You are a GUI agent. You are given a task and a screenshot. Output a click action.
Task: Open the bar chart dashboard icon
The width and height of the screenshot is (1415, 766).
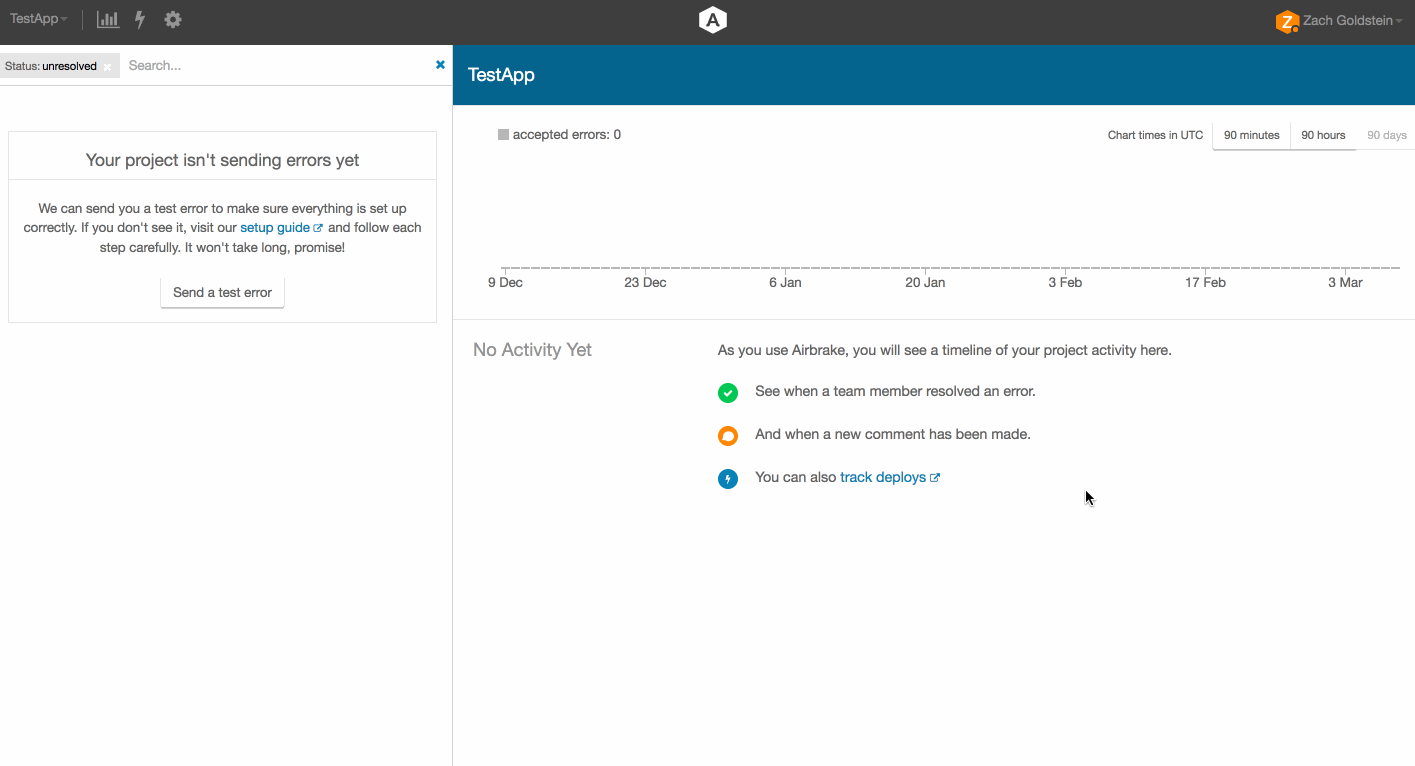click(x=108, y=19)
